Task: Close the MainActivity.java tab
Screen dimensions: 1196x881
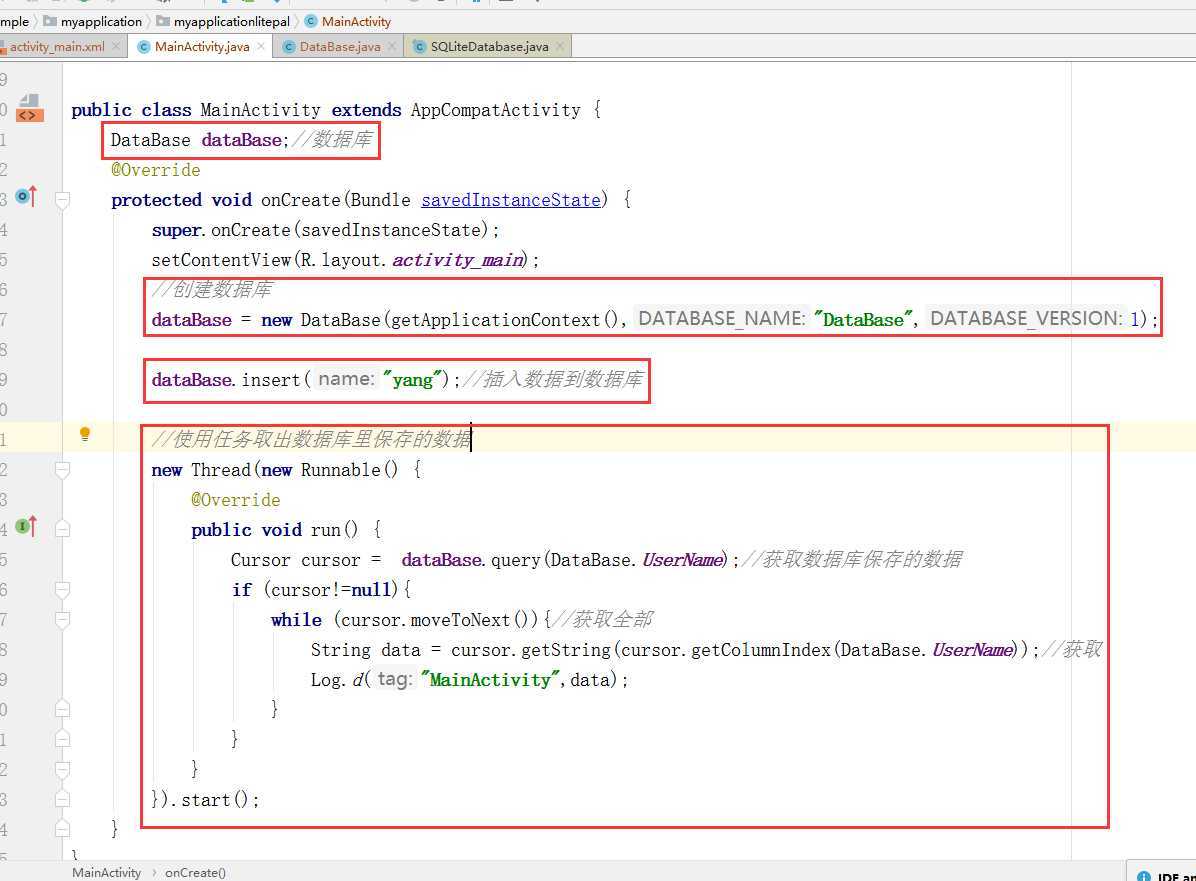Action: tap(262, 46)
